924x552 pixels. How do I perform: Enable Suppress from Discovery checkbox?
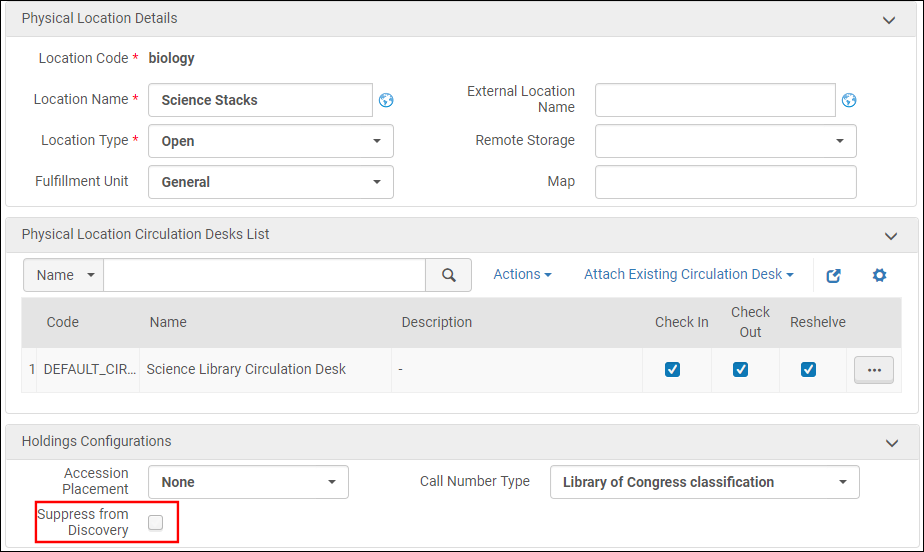156,522
